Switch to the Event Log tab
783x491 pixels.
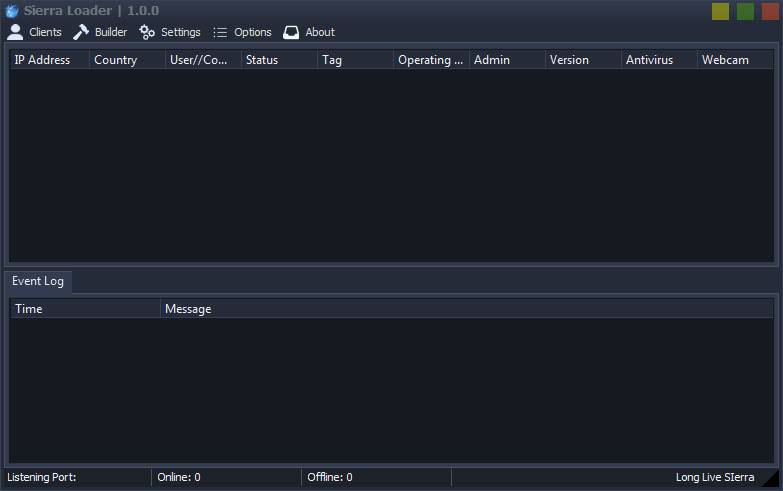coord(38,282)
